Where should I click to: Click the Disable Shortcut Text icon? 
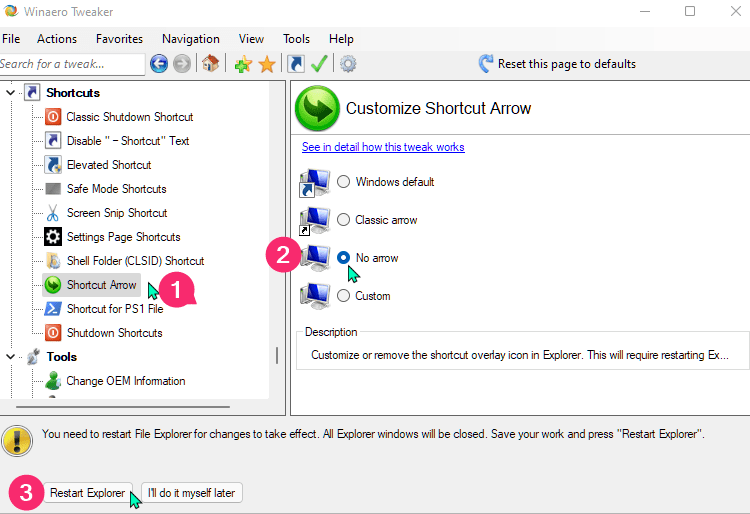coord(53,141)
